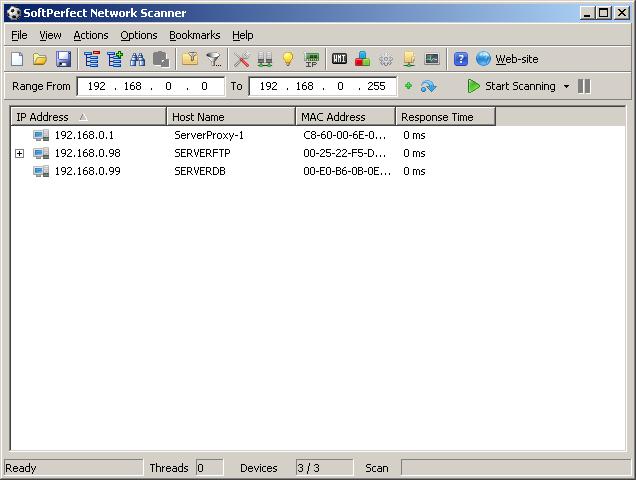
Task: Open help with the blue question icon
Action: coord(461,59)
